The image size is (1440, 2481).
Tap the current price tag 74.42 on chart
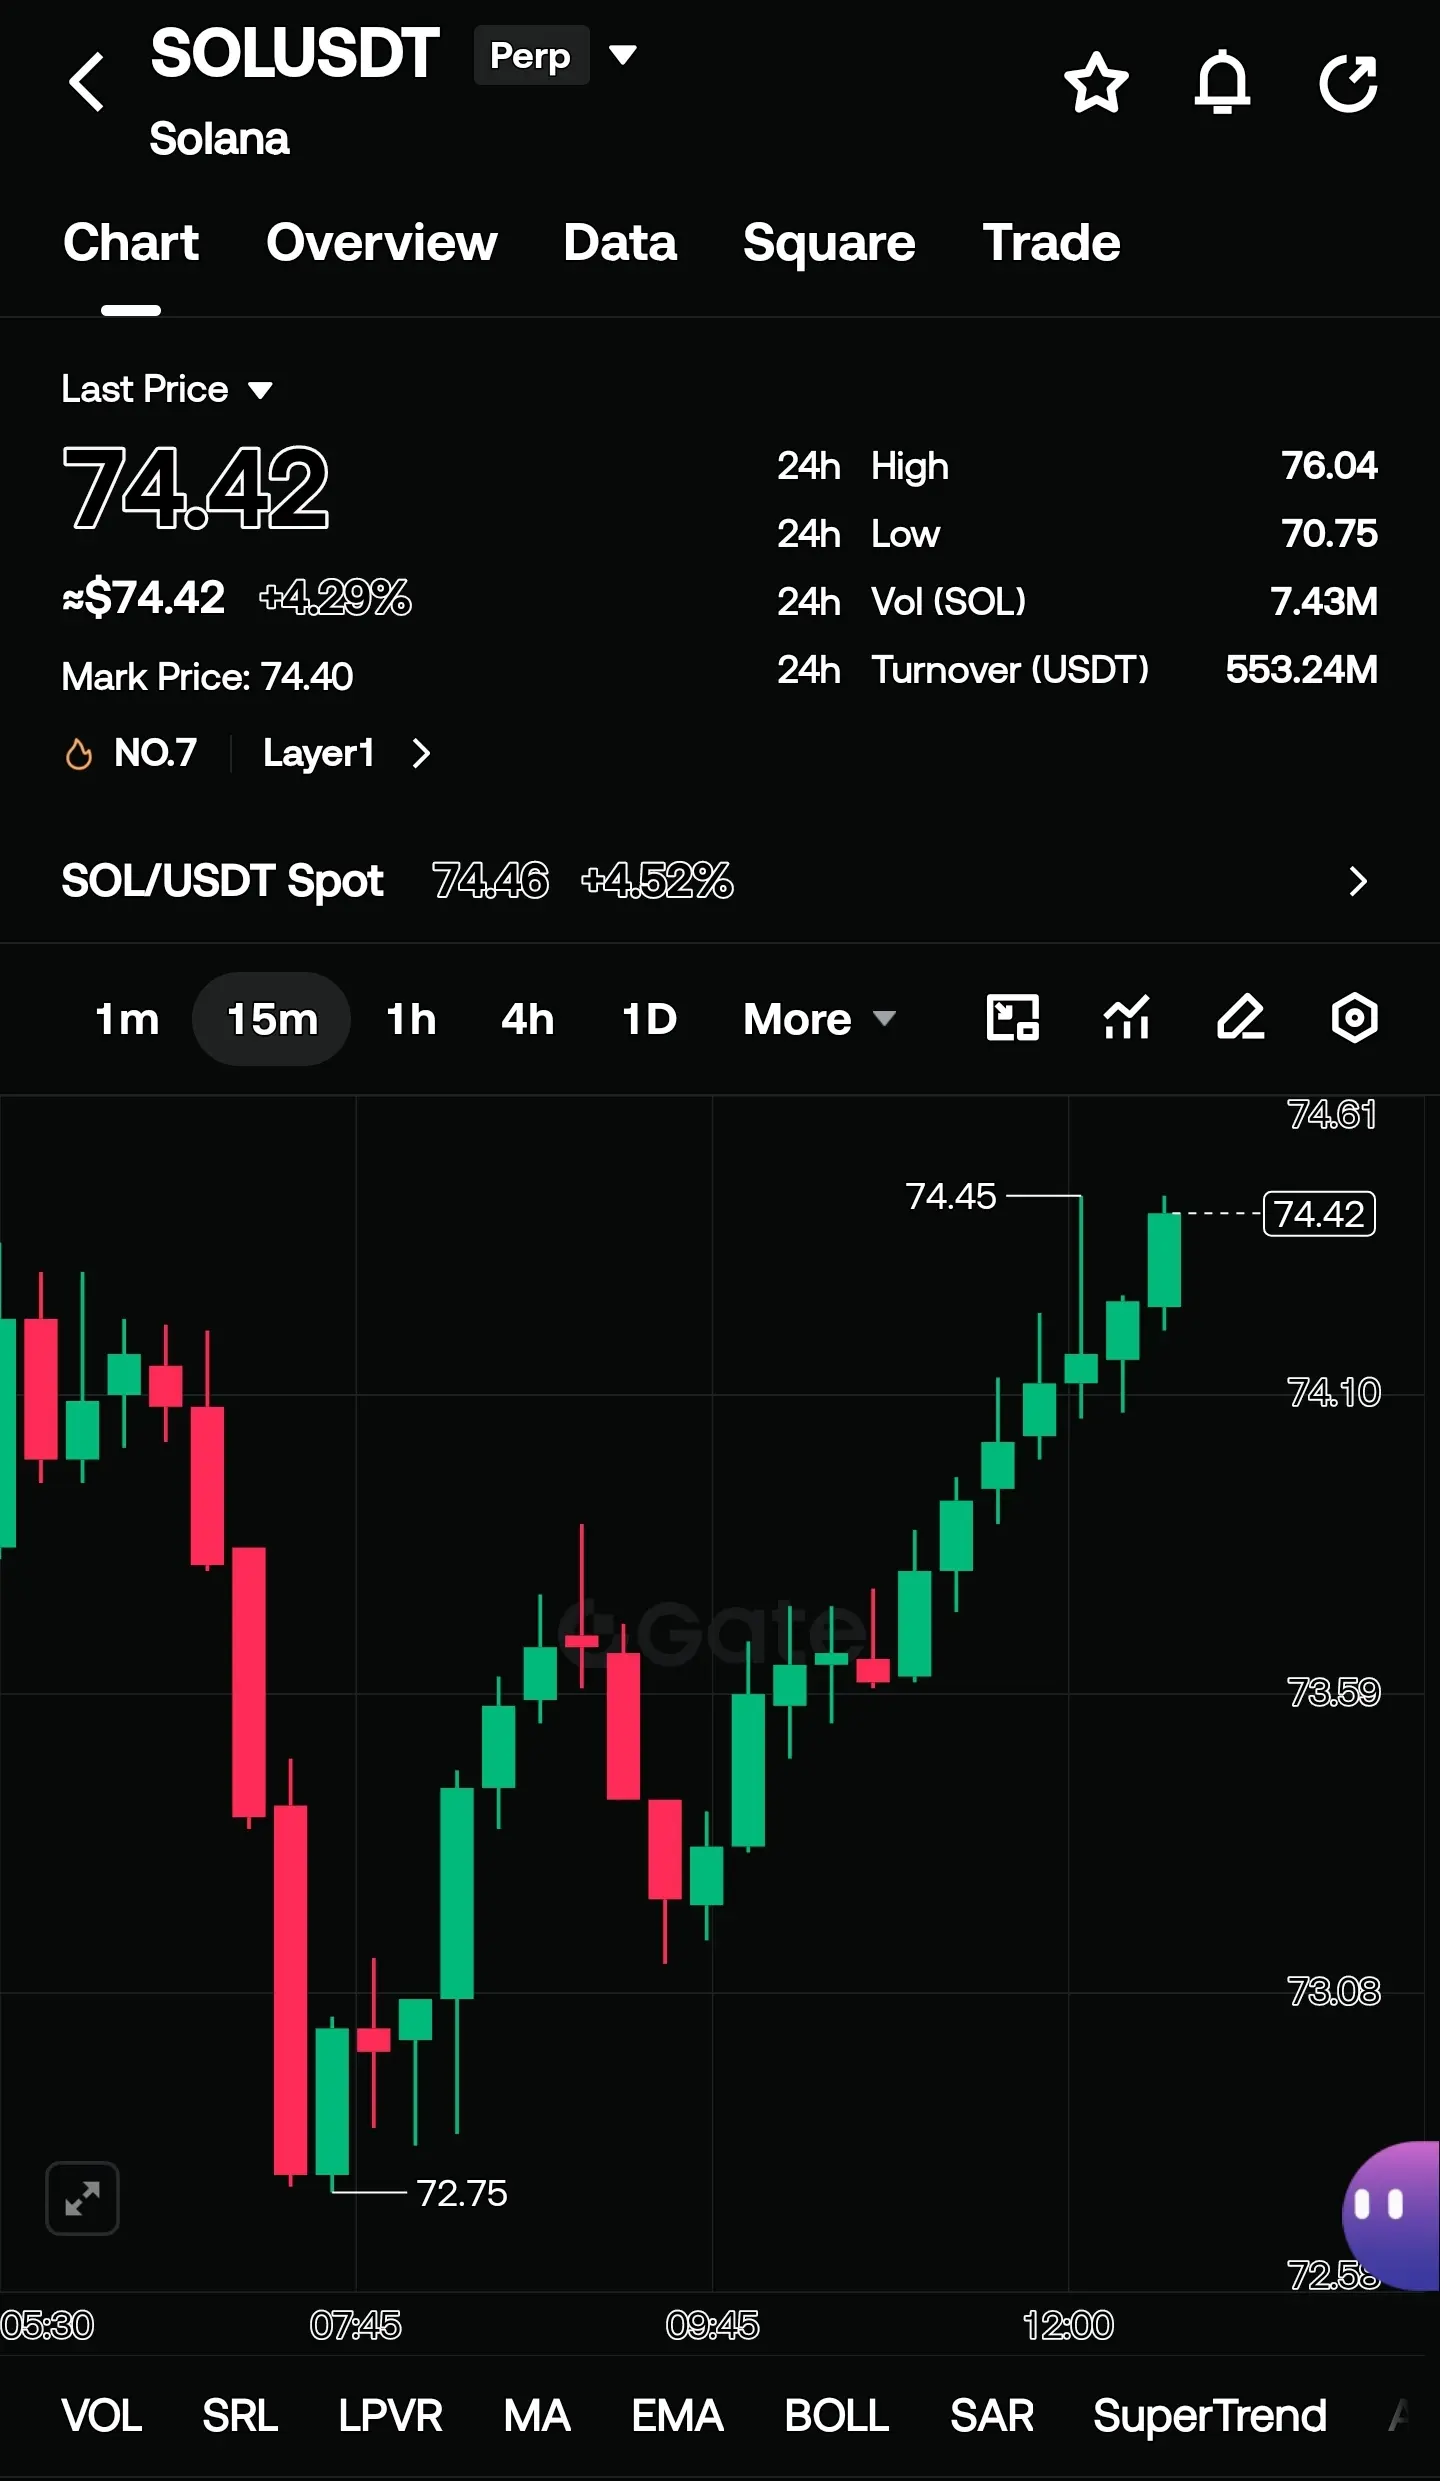tap(1319, 1214)
